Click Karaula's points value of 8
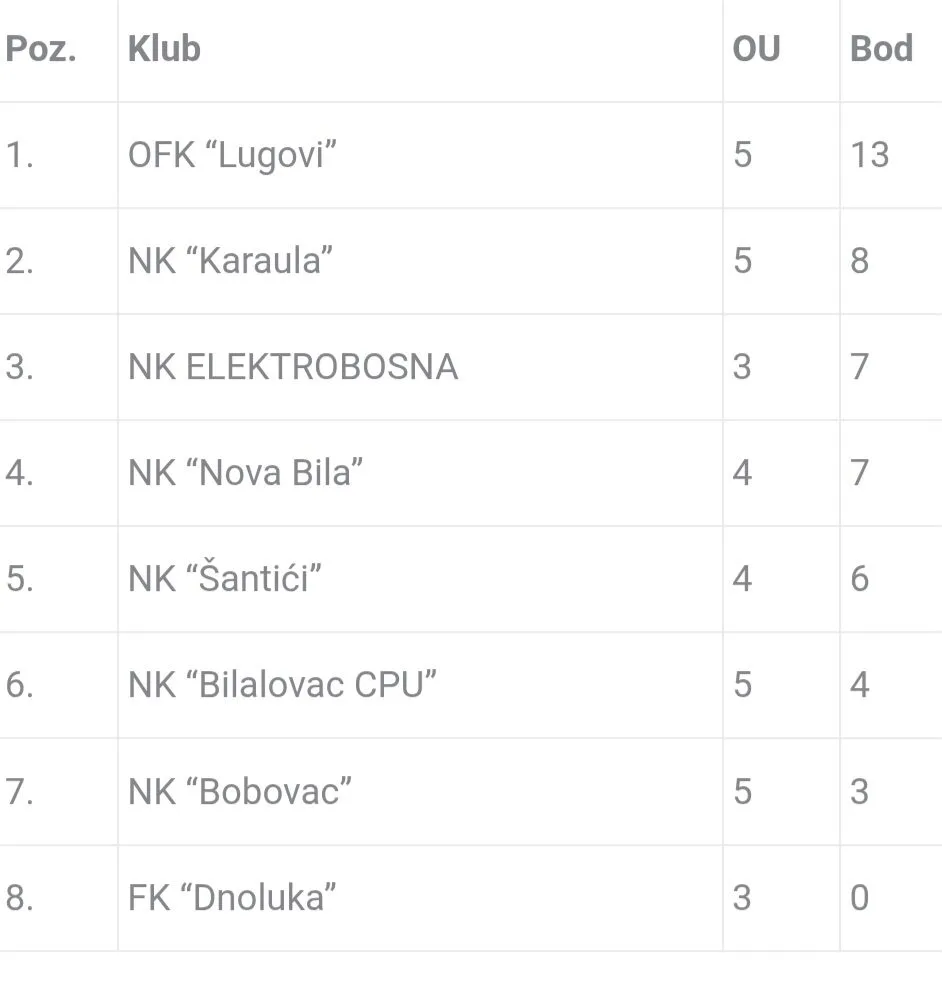The width and height of the screenshot is (942, 1004). point(859,261)
